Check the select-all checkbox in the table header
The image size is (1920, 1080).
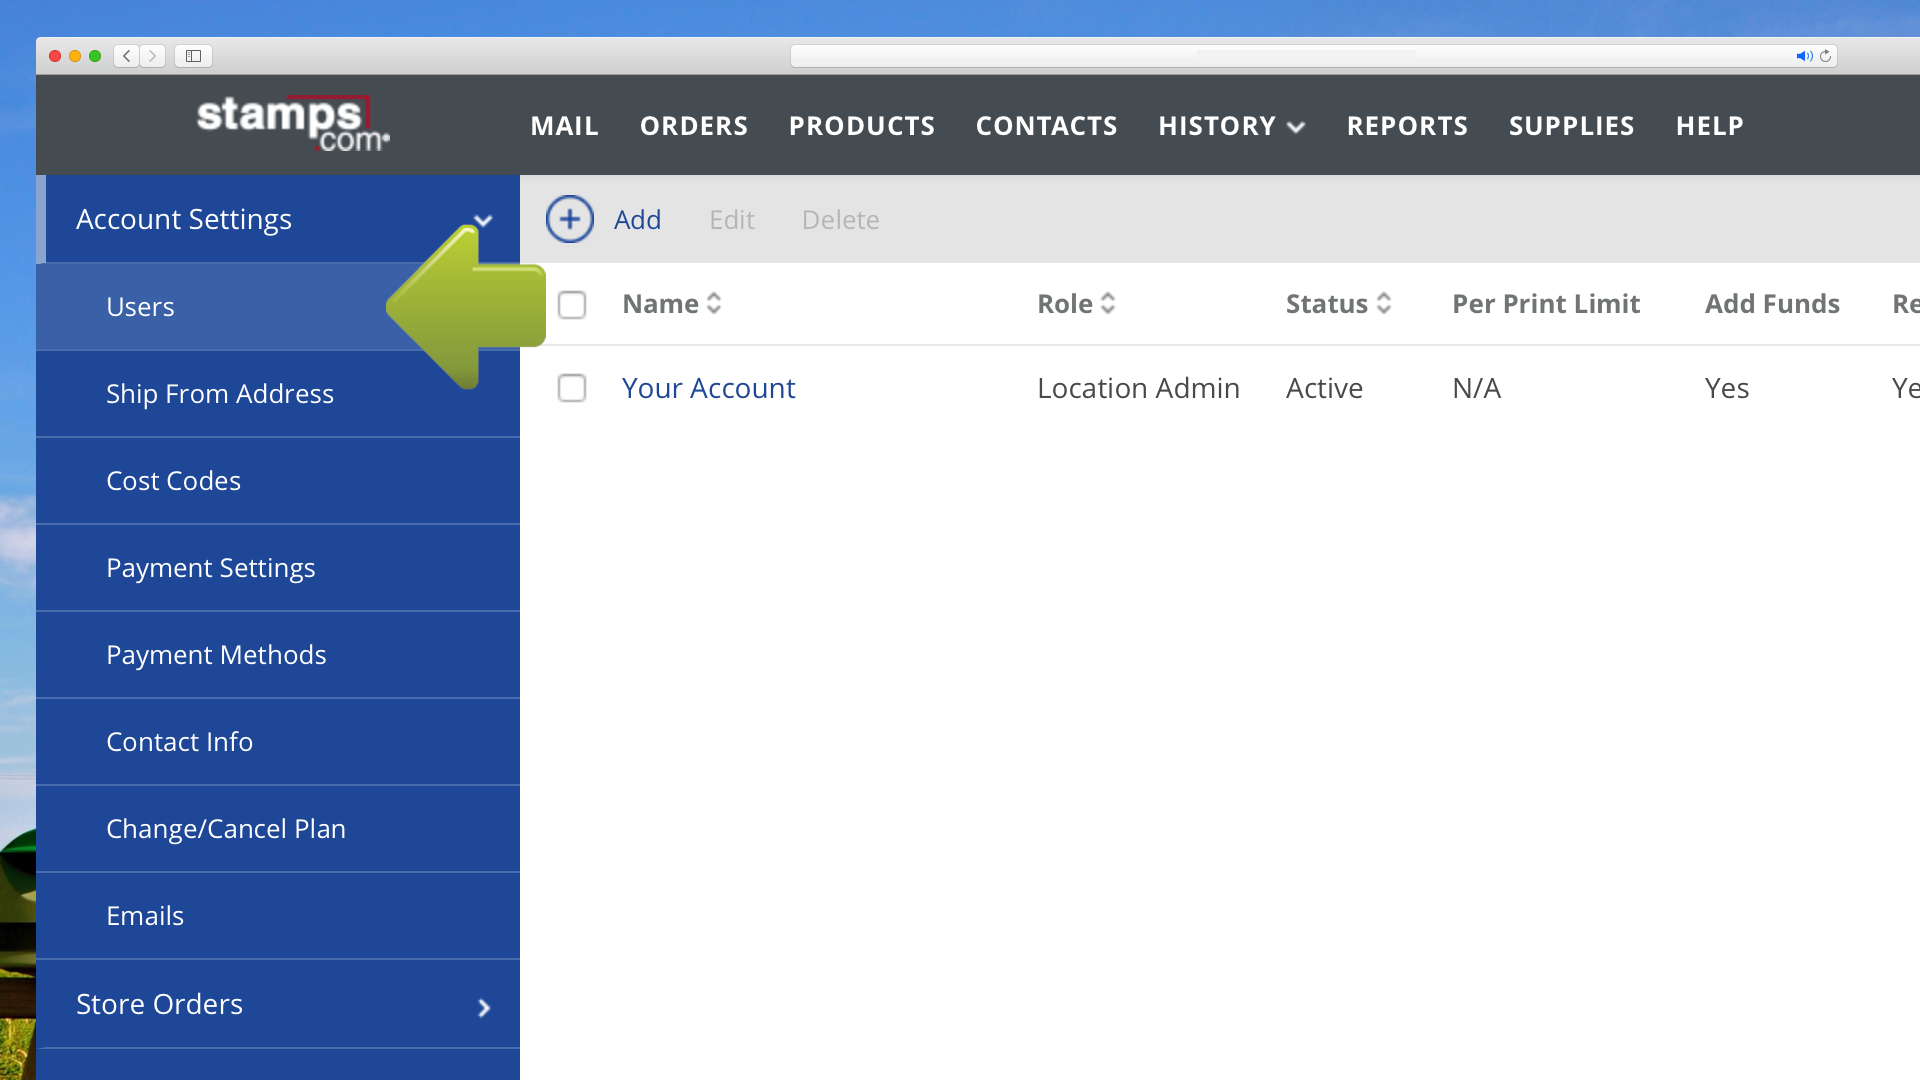[572, 305]
